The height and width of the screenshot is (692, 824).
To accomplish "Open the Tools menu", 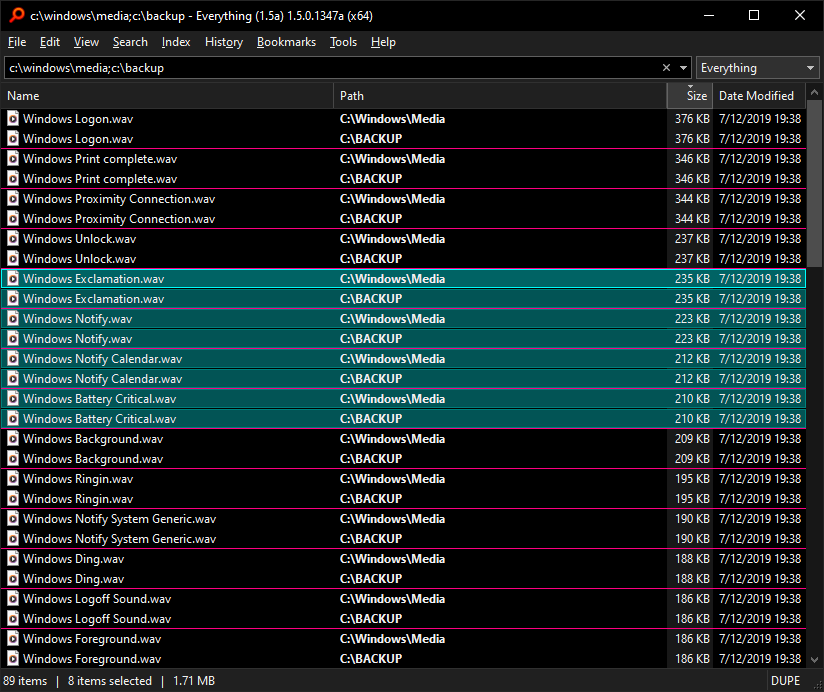I will click(x=343, y=42).
